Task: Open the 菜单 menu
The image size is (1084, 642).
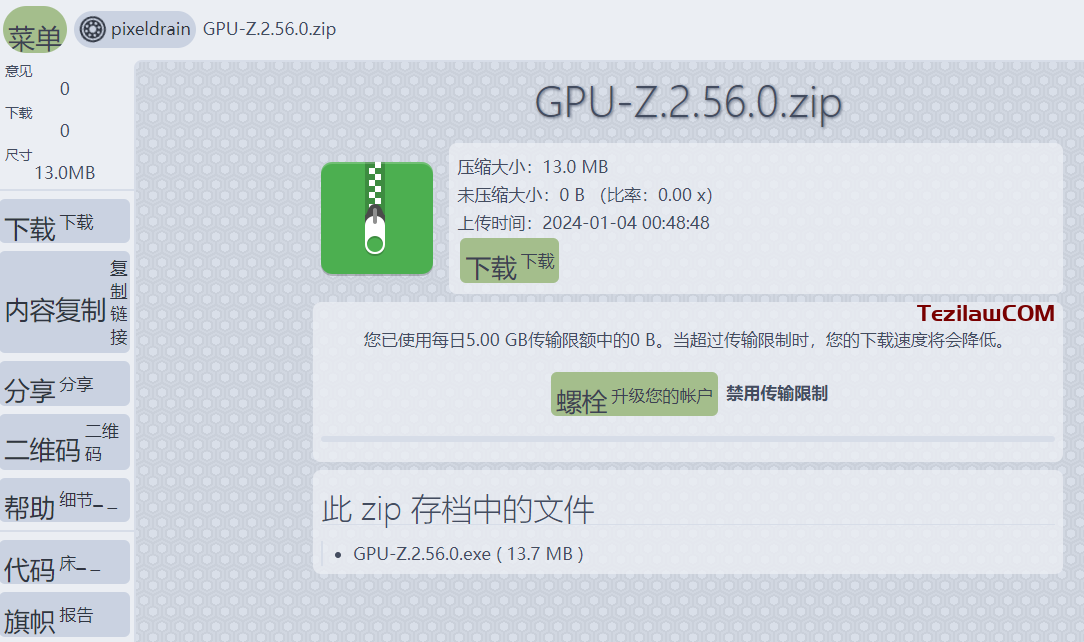Action: point(35,29)
